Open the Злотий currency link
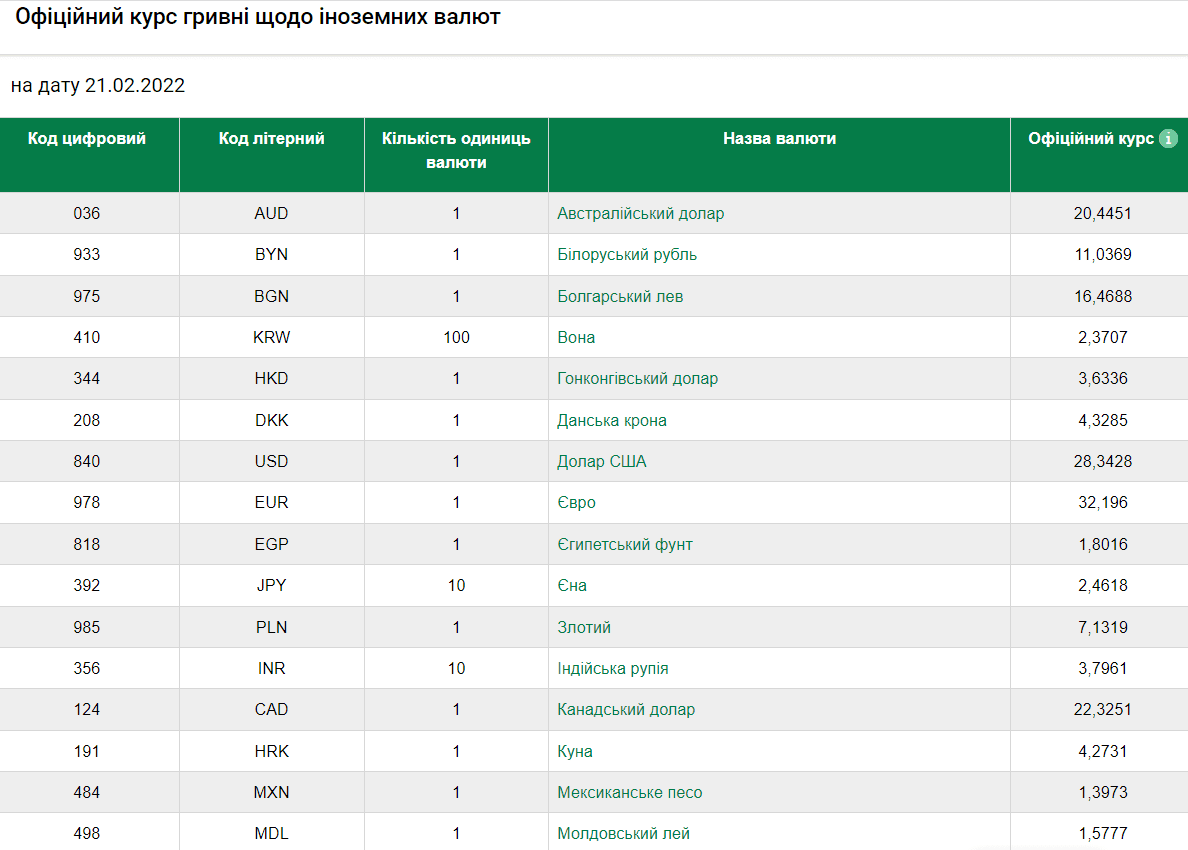Screen dimensions: 1188x850 [583, 627]
